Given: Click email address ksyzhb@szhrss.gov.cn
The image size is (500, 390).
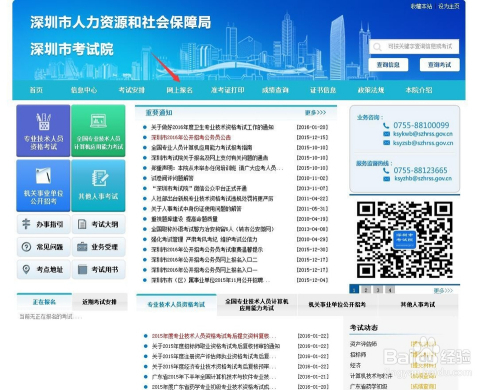Looking at the screenshot, I should pos(423,179).
